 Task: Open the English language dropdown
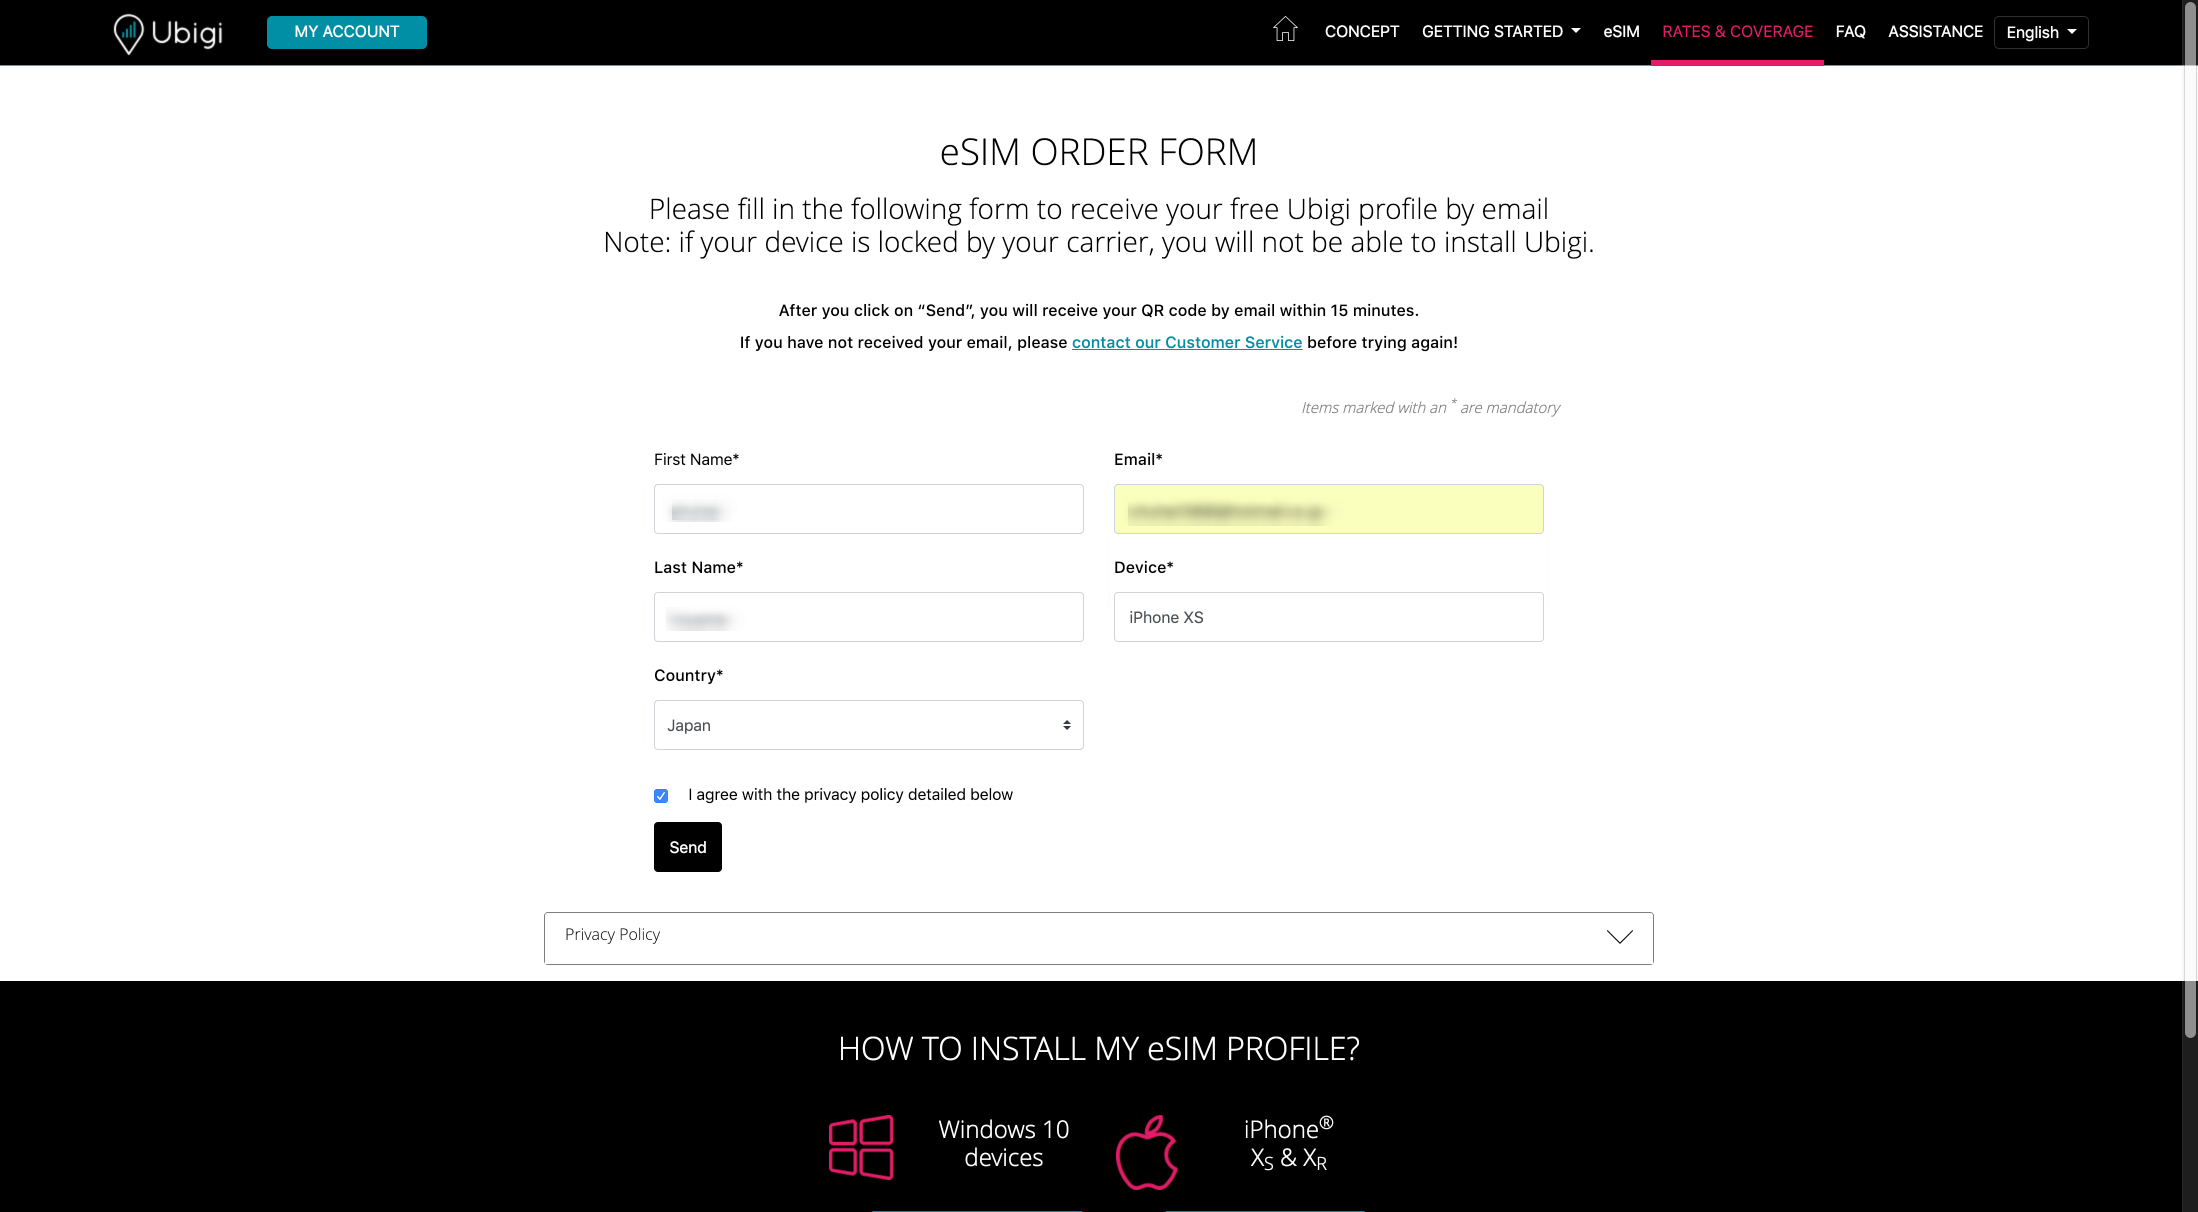[2040, 32]
